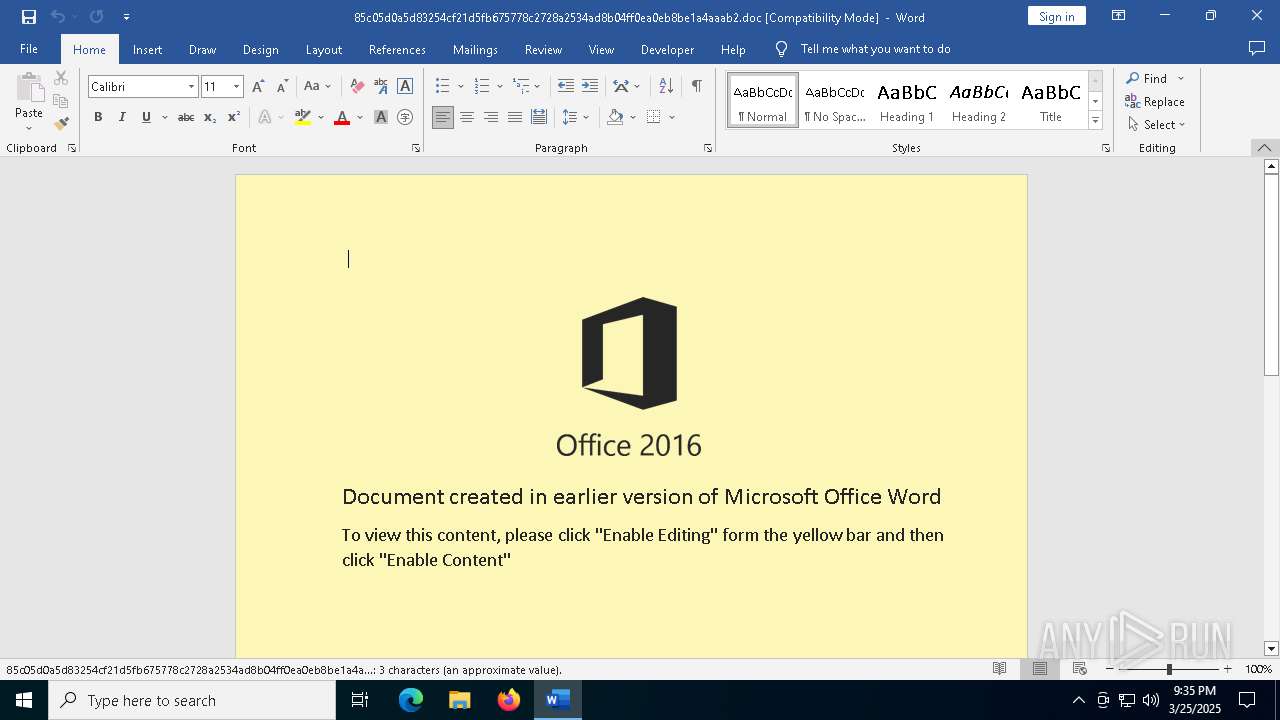Open Firefox from taskbar
Viewport: 1280px width, 720px height.
click(509, 700)
